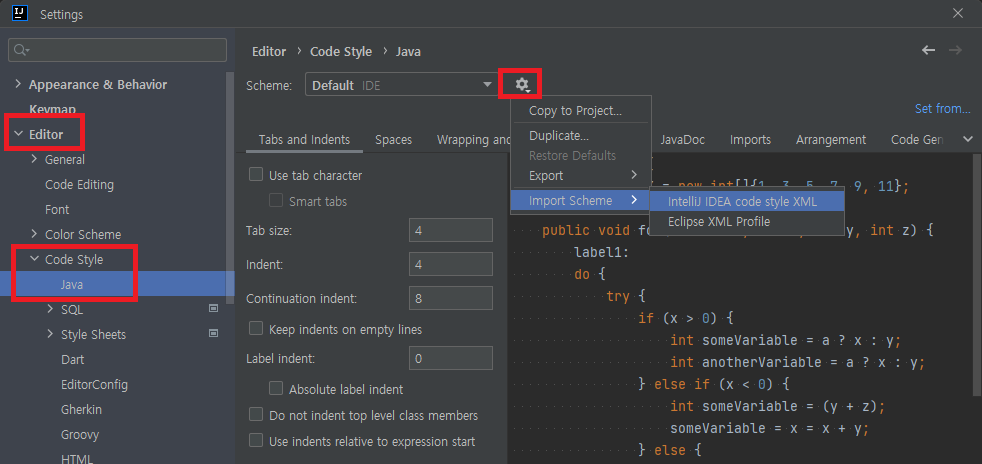Switch to Tabs and Indents tab
The width and height of the screenshot is (982, 464).
[304, 139]
